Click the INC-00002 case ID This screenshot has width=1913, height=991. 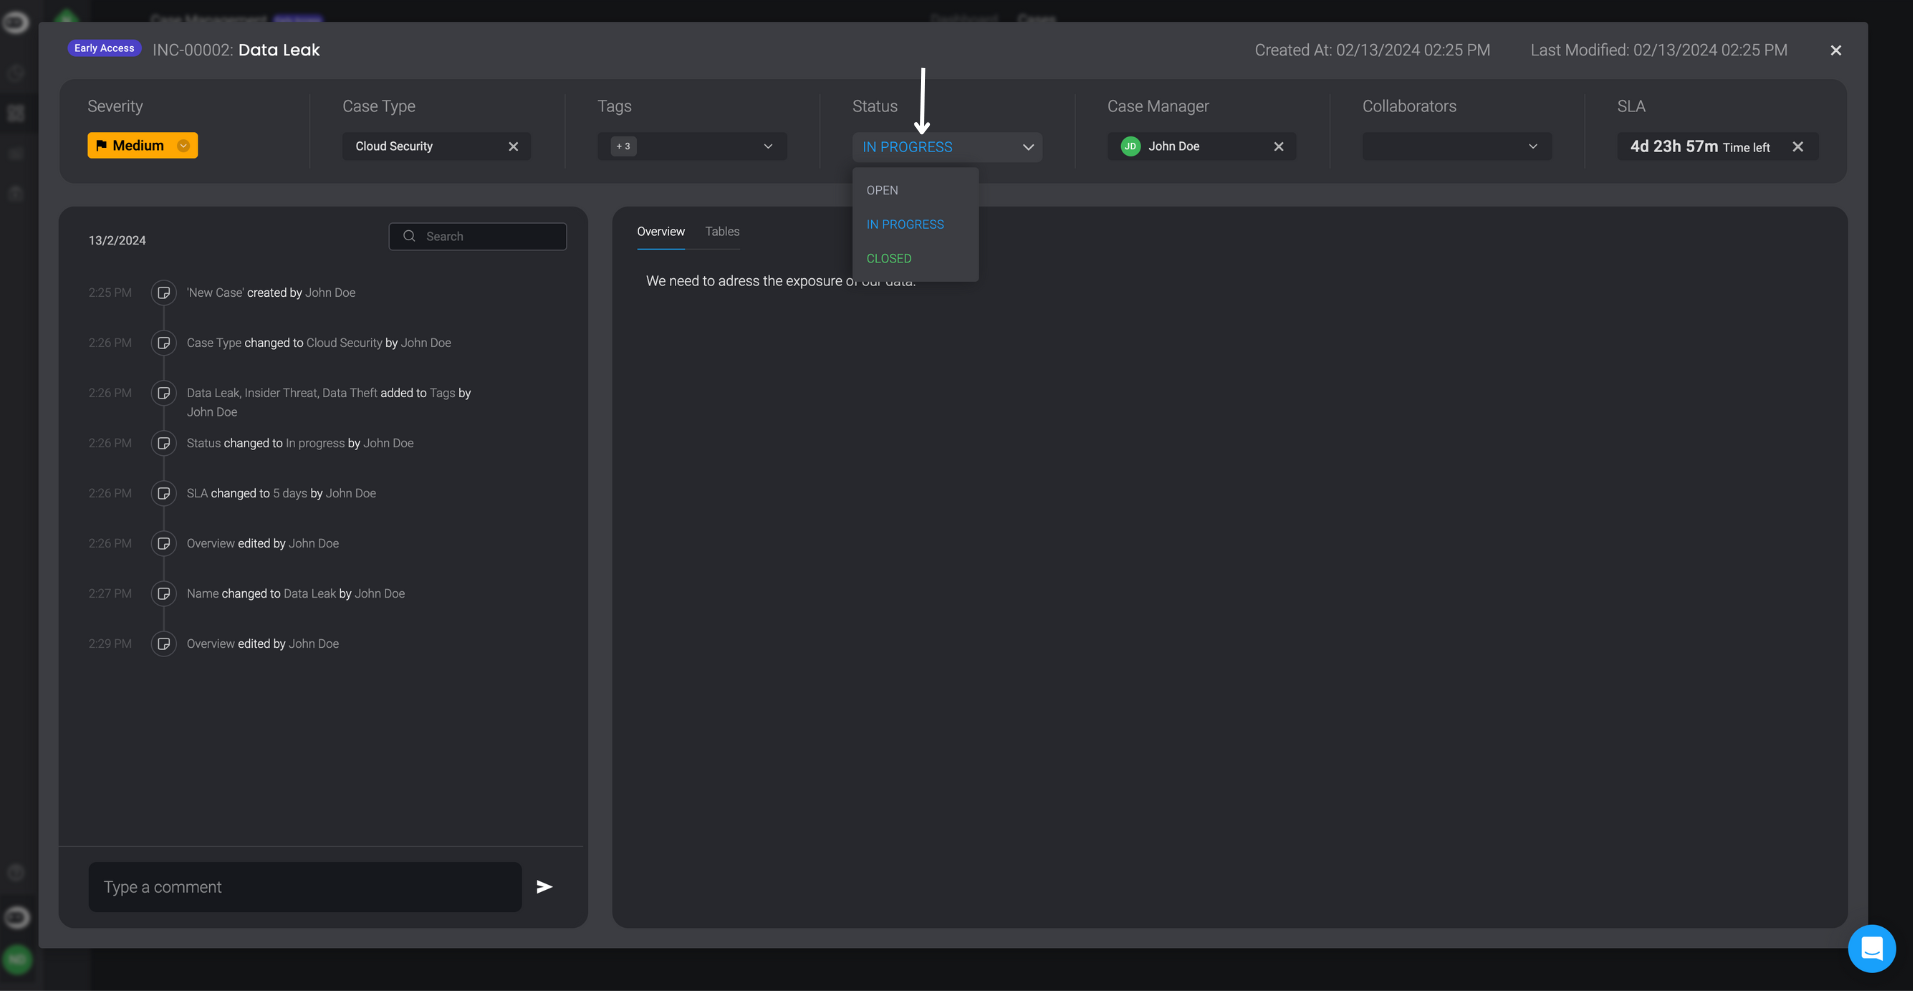192,50
